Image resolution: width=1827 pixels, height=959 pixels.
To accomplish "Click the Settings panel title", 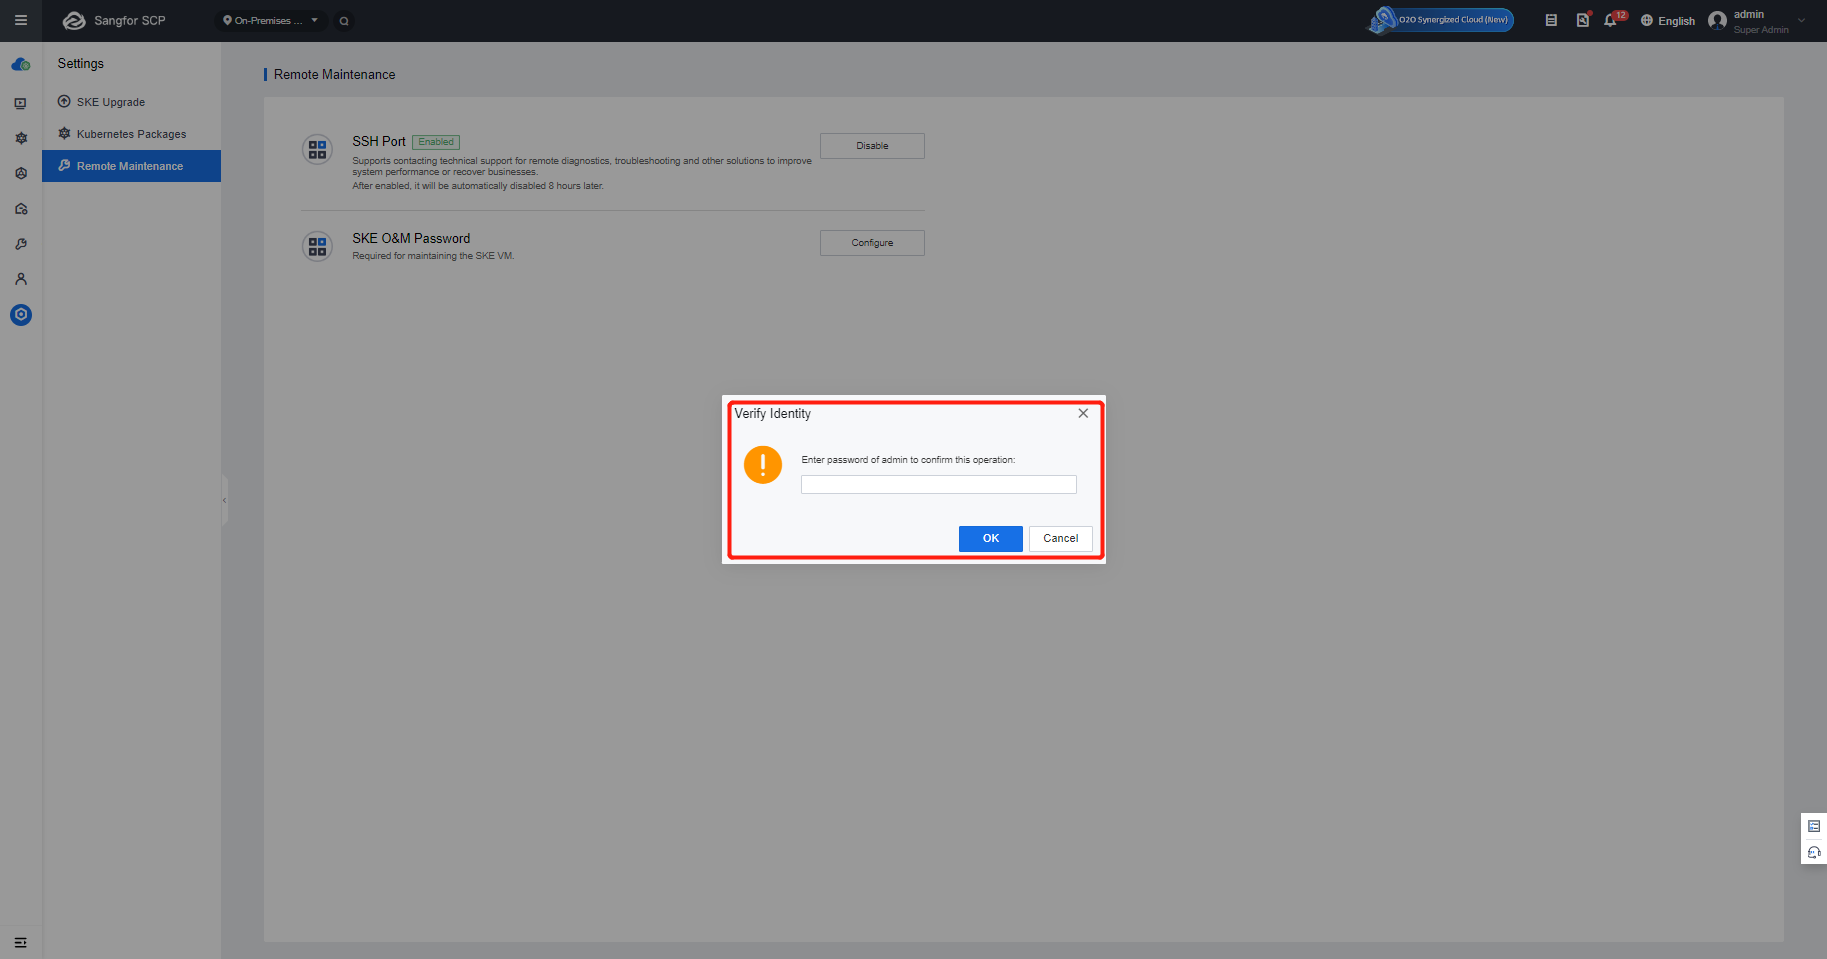I will pos(81,63).
